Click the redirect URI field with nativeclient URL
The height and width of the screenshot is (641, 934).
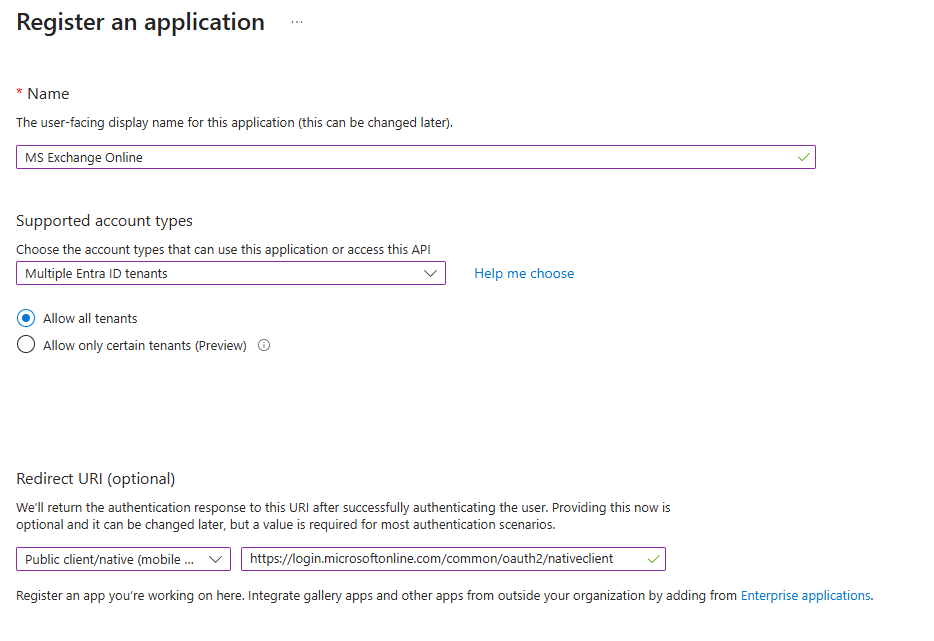pos(453,559)
